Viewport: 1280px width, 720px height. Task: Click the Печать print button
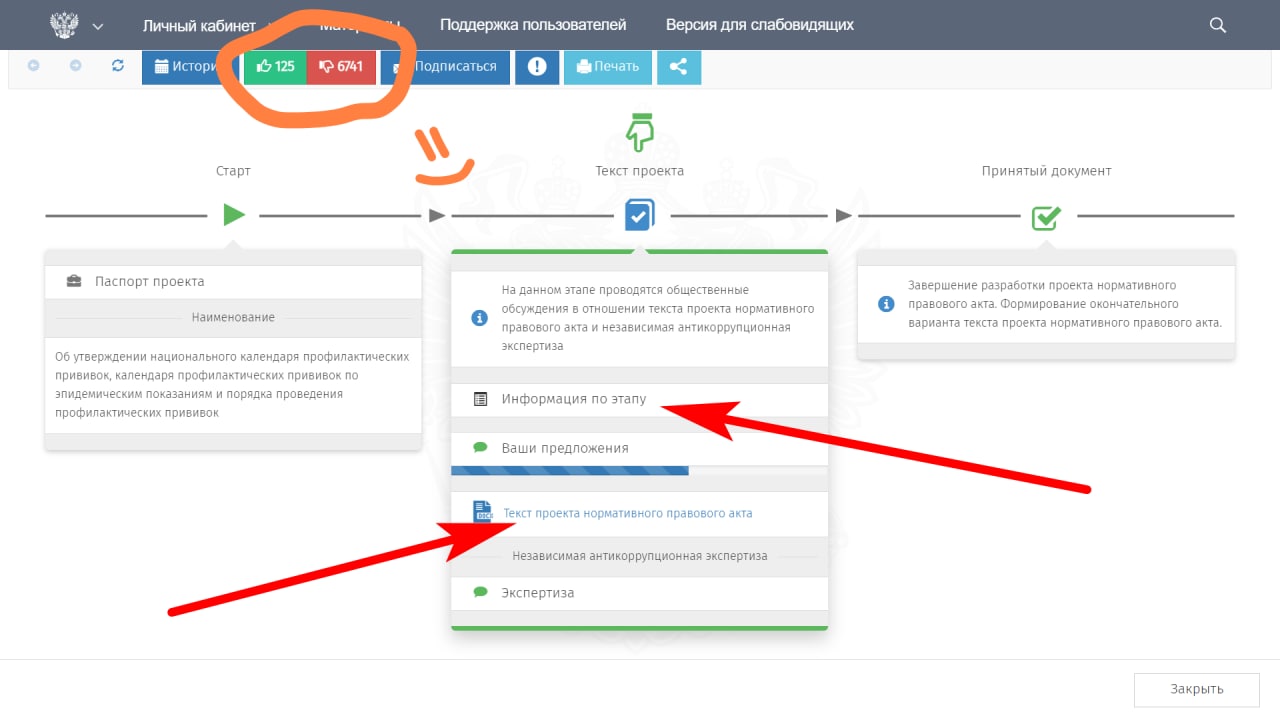coord(608,67)
